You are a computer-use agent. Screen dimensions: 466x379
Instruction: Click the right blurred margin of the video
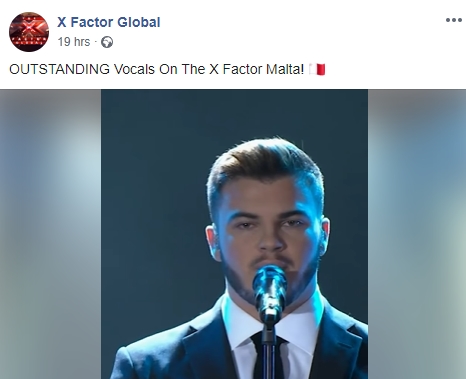coord(417,234)
